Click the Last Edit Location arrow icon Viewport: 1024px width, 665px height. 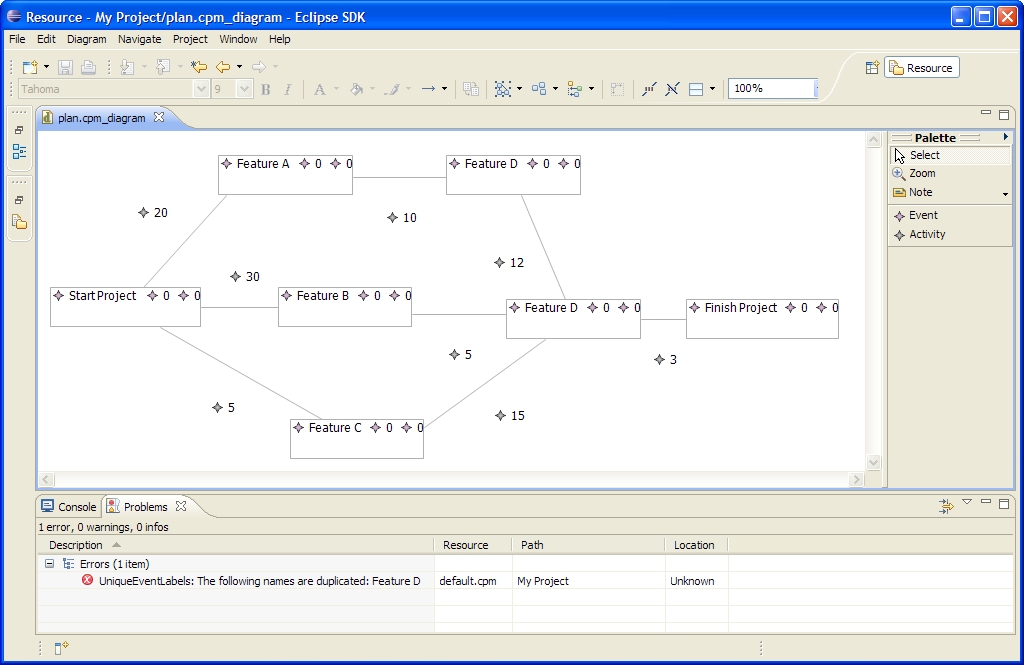pyautogui.click(x=199, y=67)
